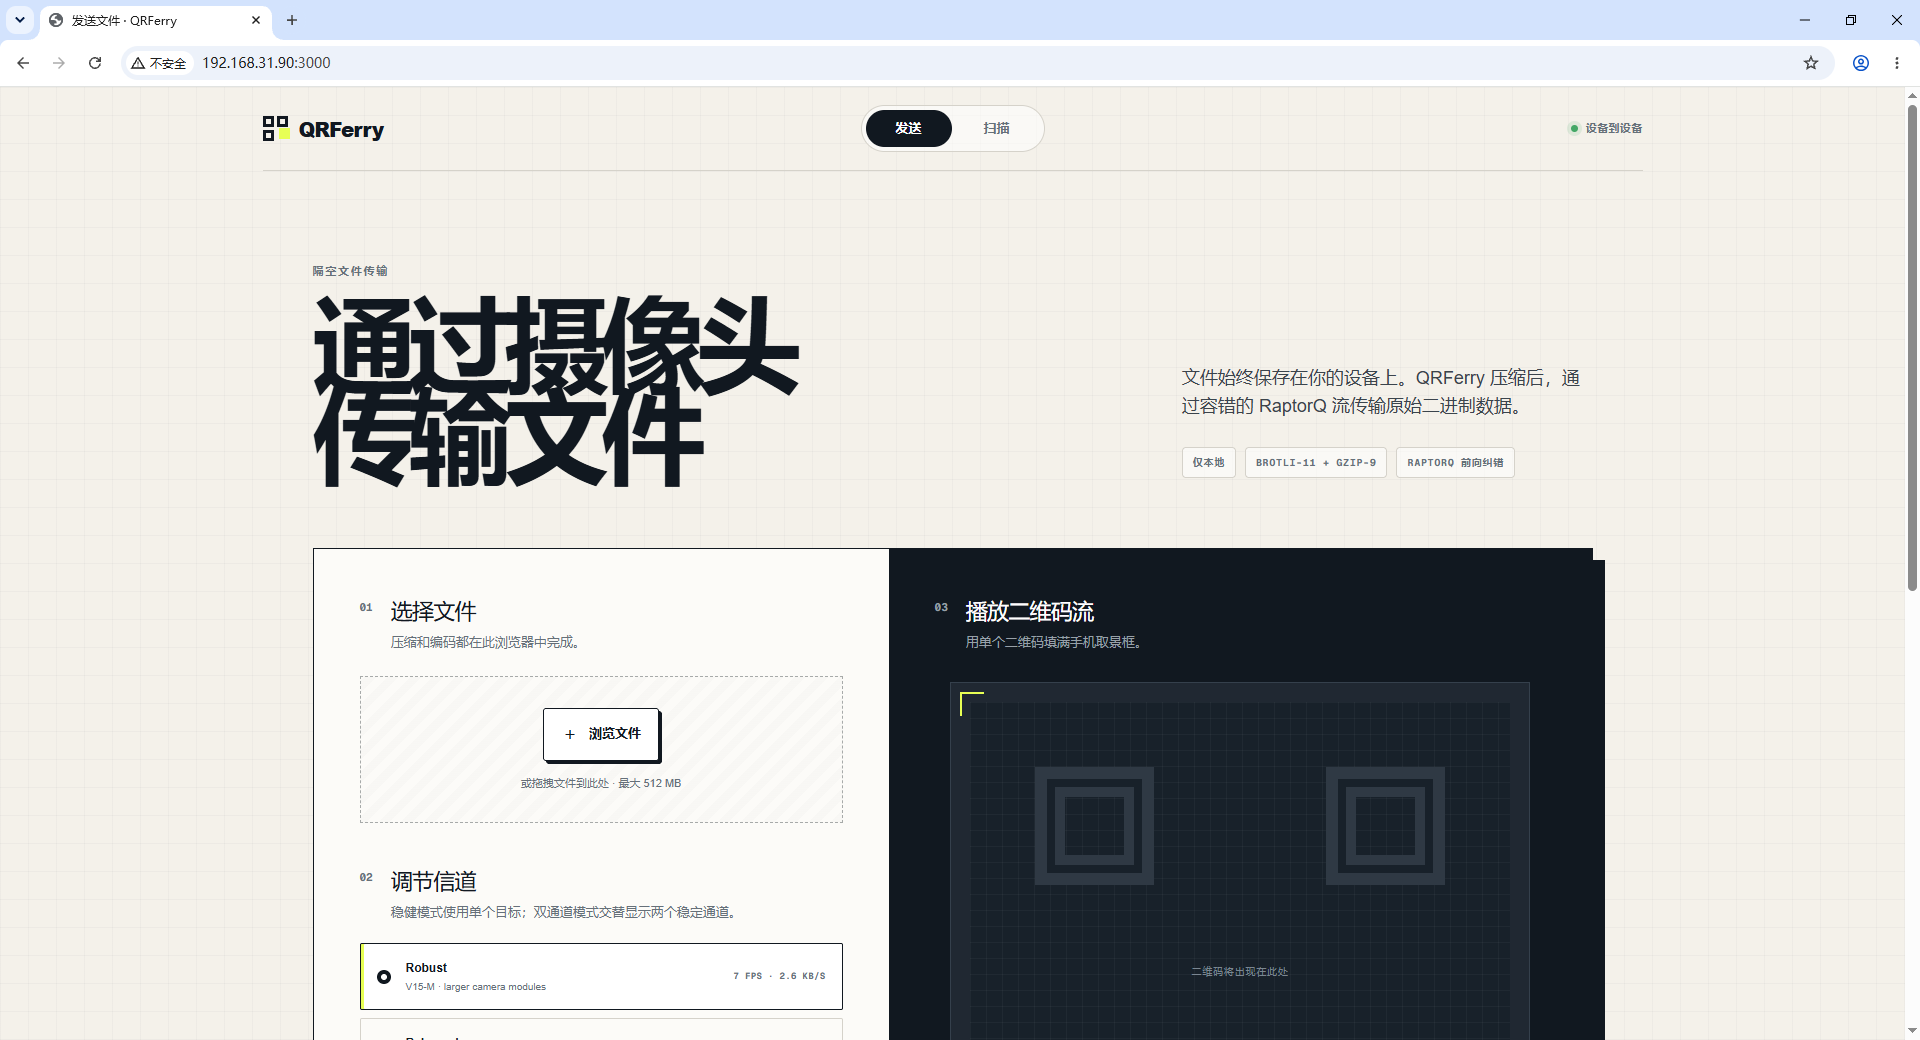Click the 隔空文件传输 label
Screen dimensions: 1920x1040
point(350,271)
